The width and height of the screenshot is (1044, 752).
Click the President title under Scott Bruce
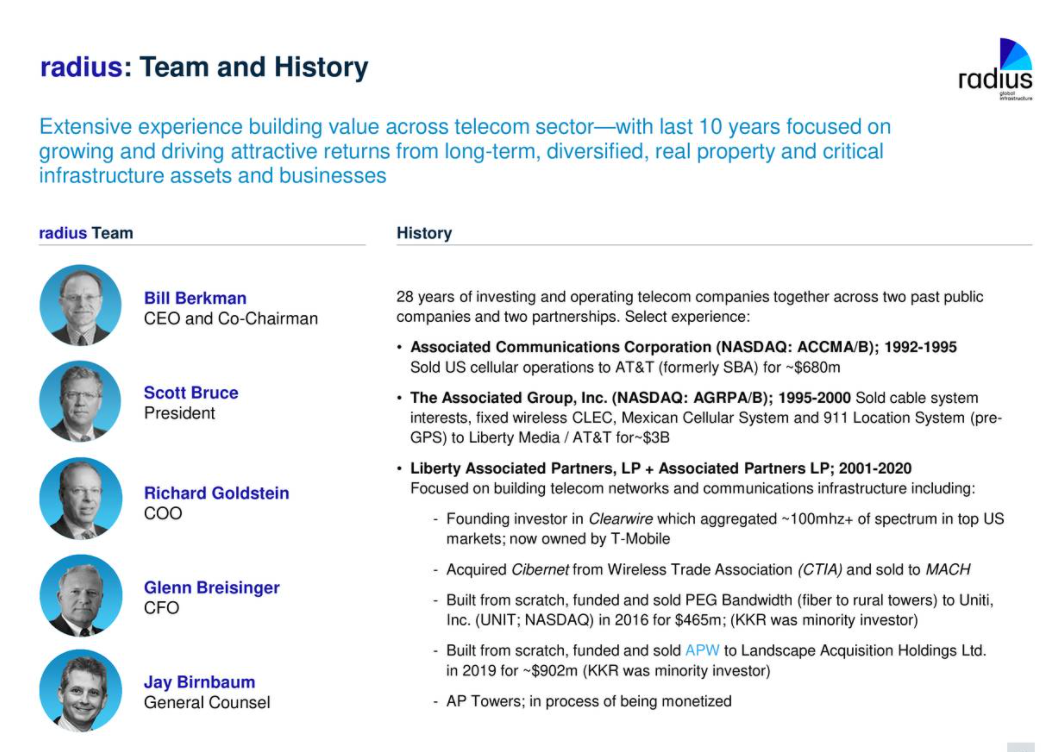click(x=180, y=413)
